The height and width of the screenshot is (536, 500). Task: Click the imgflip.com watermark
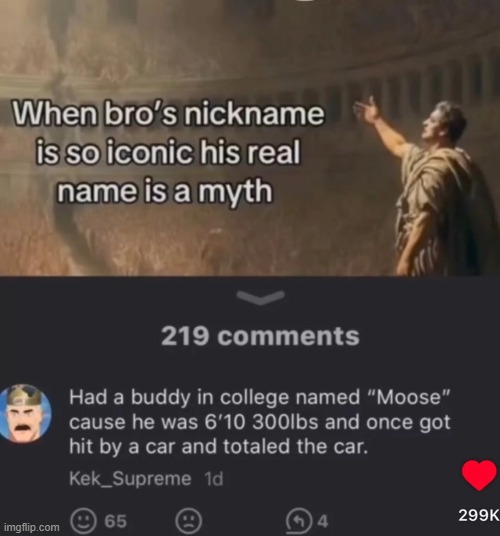tap(33, 527)
